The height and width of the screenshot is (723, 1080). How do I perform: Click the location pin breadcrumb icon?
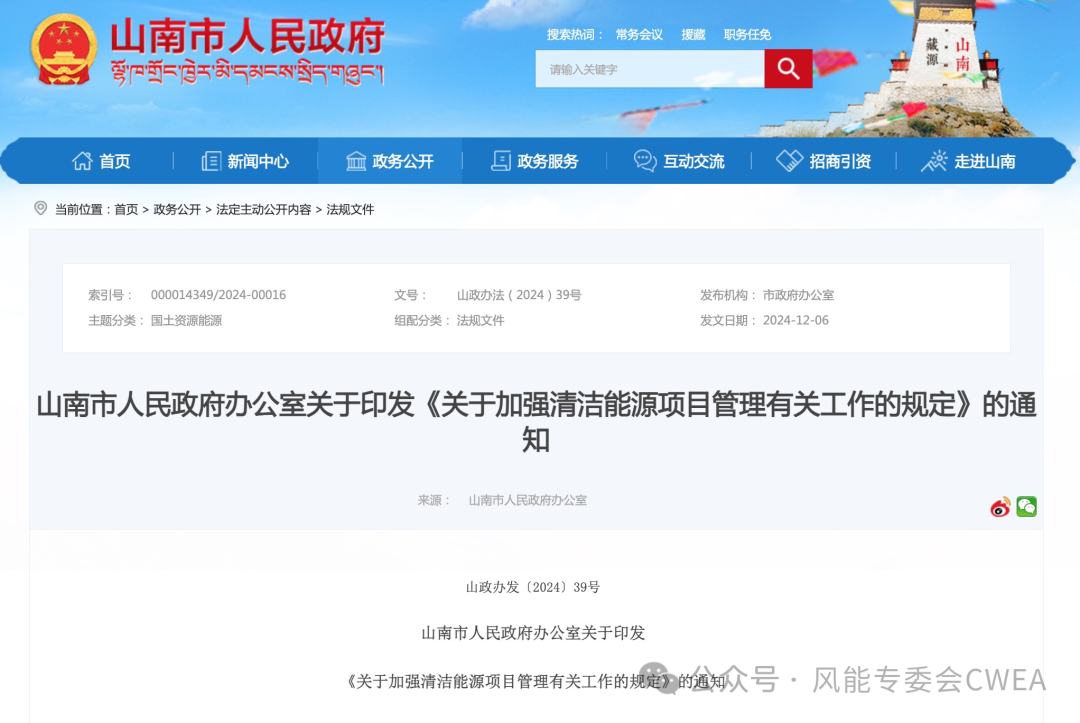click(x=41, y=208)
